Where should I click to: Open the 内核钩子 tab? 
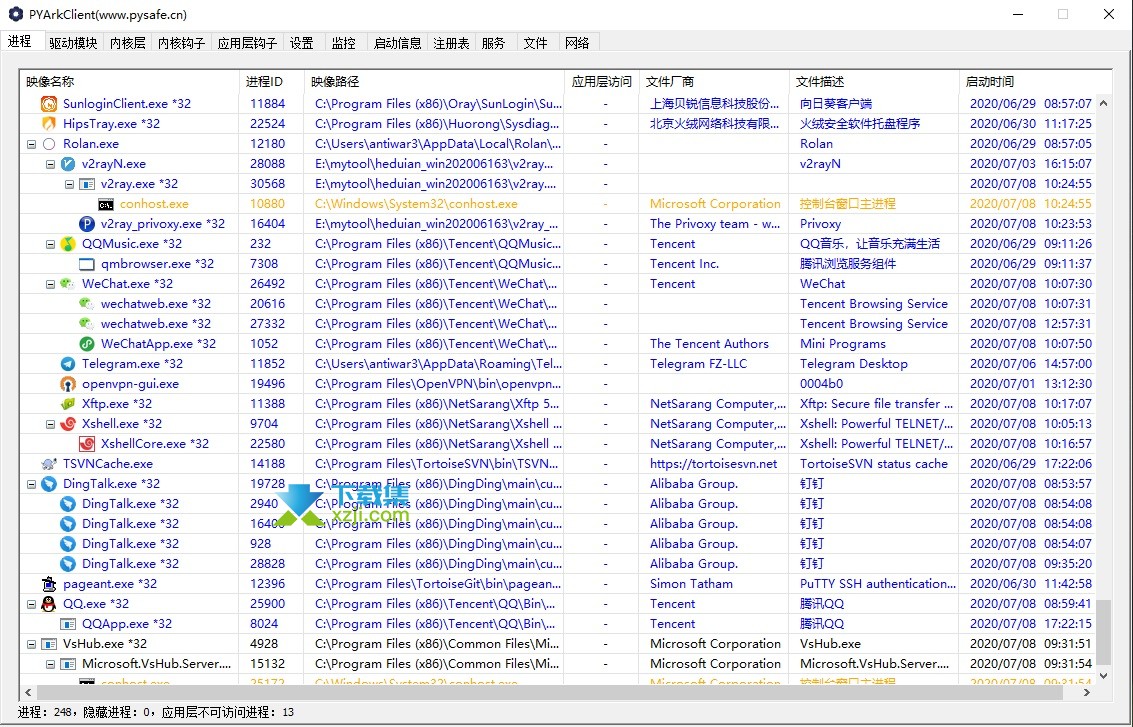(181, 43)
